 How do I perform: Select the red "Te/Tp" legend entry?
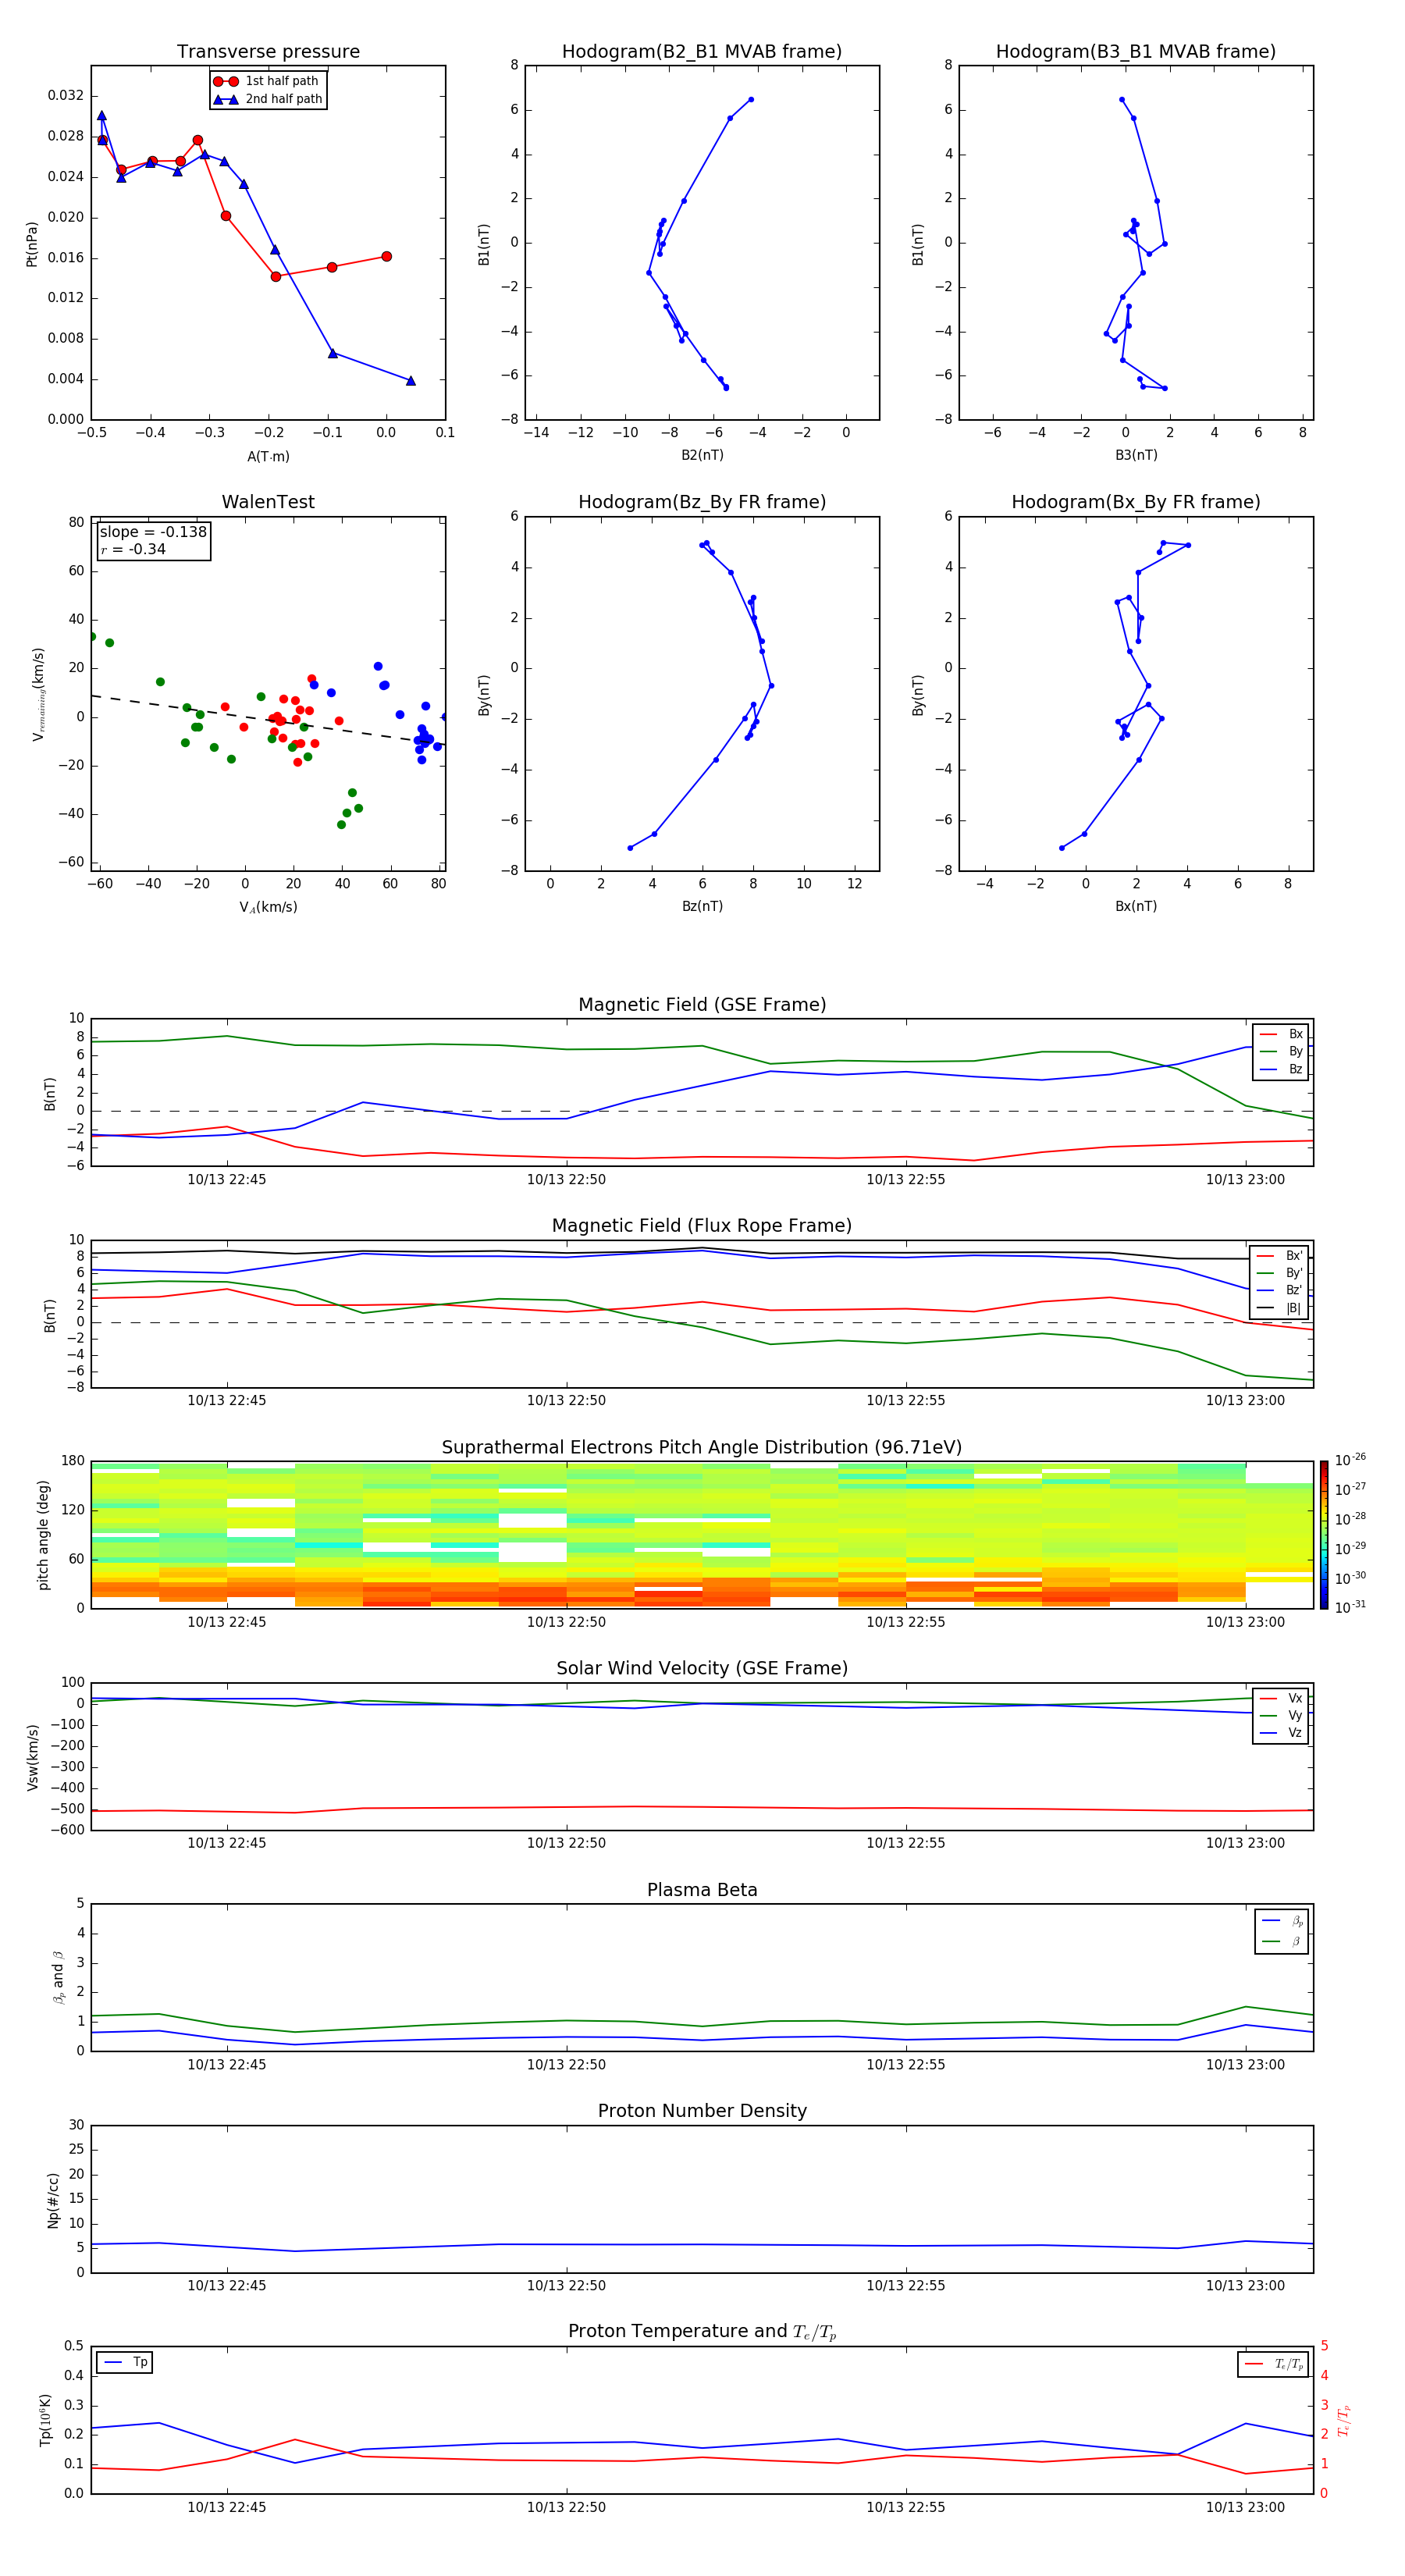1273,2364
